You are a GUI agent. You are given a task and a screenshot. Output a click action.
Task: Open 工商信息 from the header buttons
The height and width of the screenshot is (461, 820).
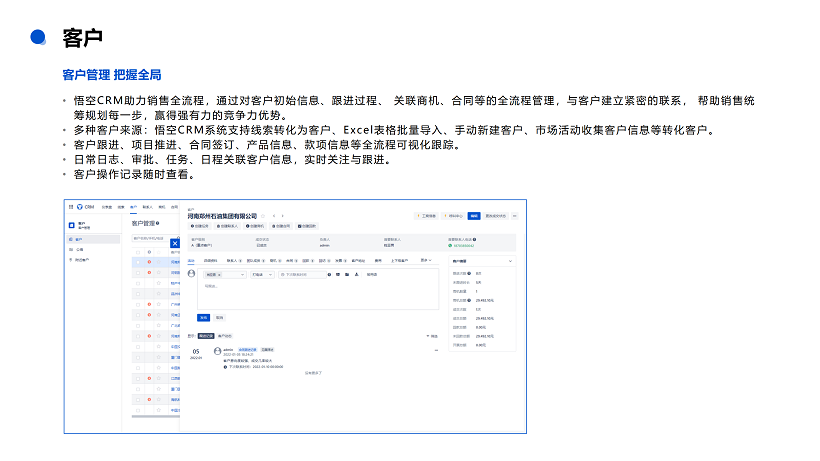426,216
